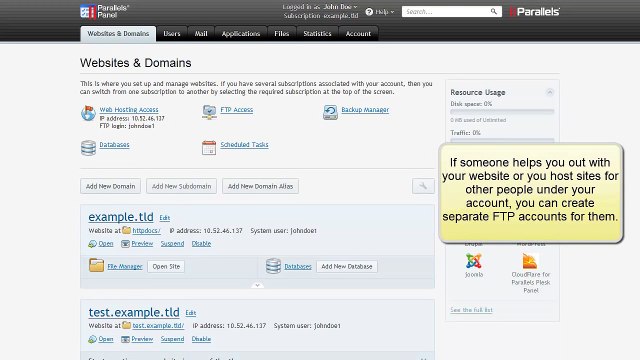
Task: Click the Databases link in example.tld panel
Action: (298, 266)
